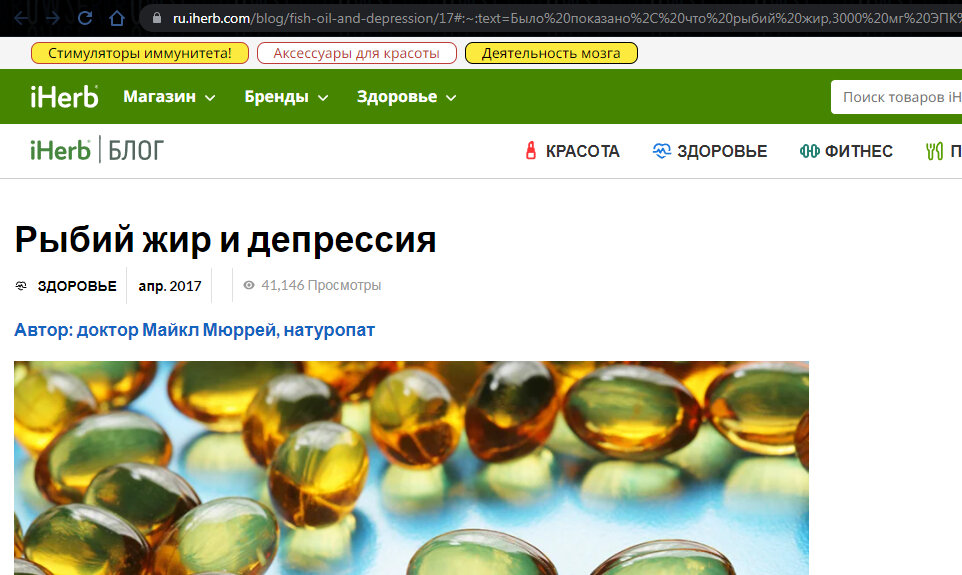Click the lipstick icon beside КРАСОТА
Screen dimensions: 962x575
[x=531, y=151]
